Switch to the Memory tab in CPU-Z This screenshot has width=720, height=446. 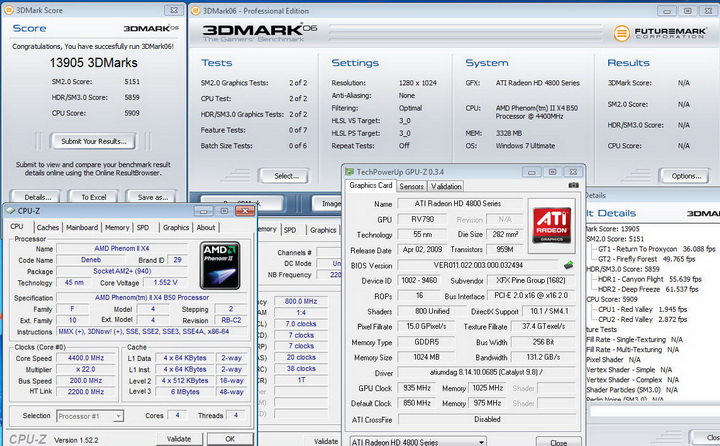pos(117,227)
